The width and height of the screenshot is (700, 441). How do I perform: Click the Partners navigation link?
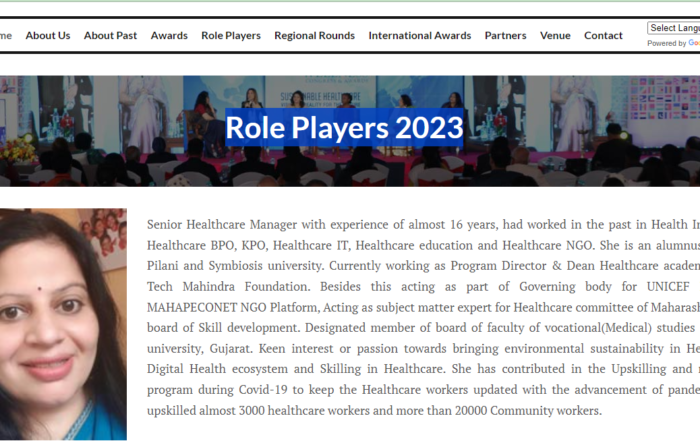click(x=505, y=36)
